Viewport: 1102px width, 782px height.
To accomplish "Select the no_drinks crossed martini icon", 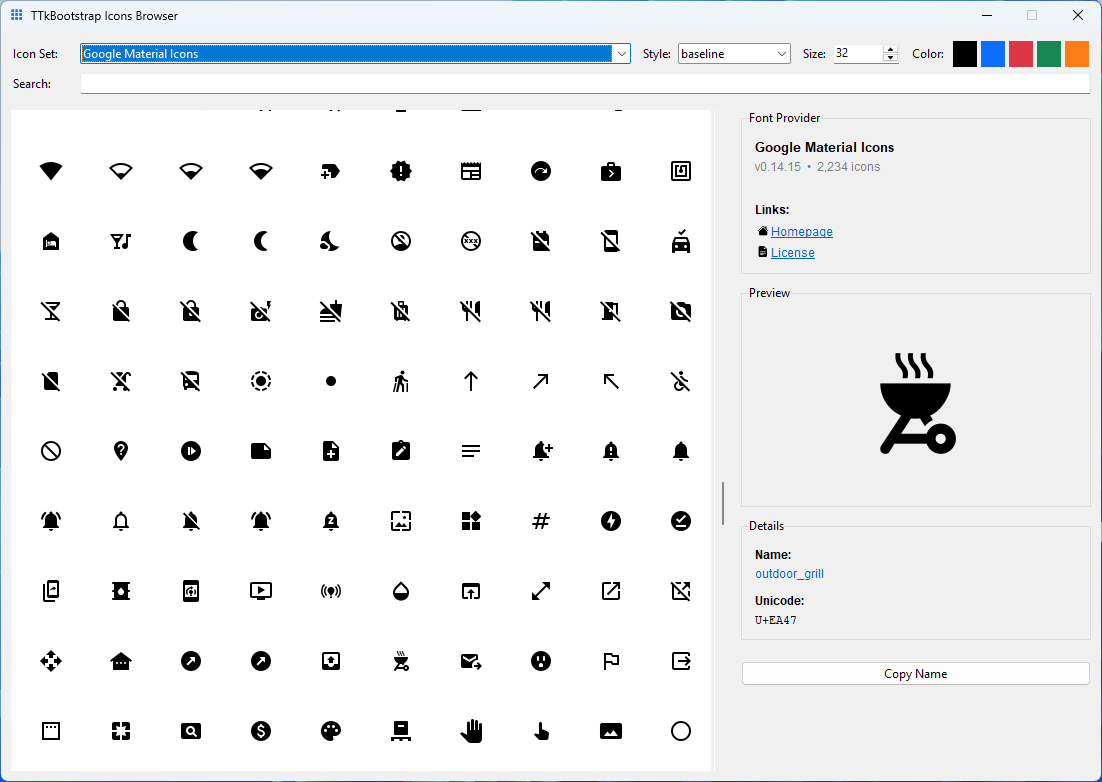I will (x=51, y=311).
